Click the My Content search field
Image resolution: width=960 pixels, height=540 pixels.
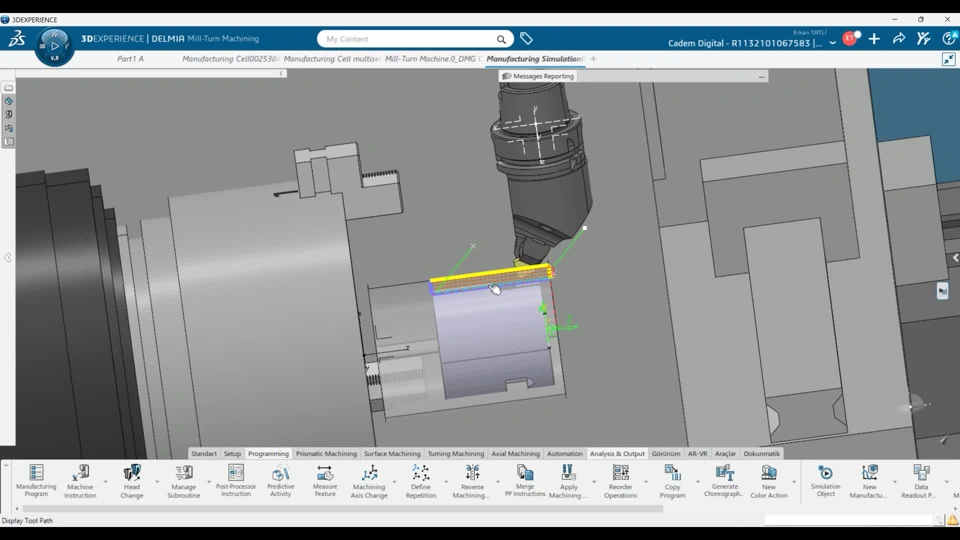tap(405, 39)
